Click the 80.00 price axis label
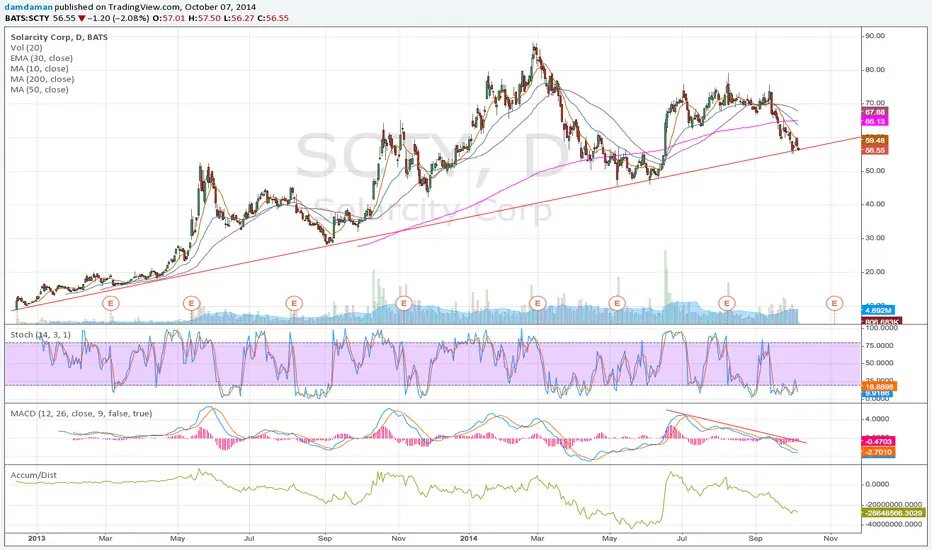Image resolution: width=932 pixels, height=550 pixels. 876,70
